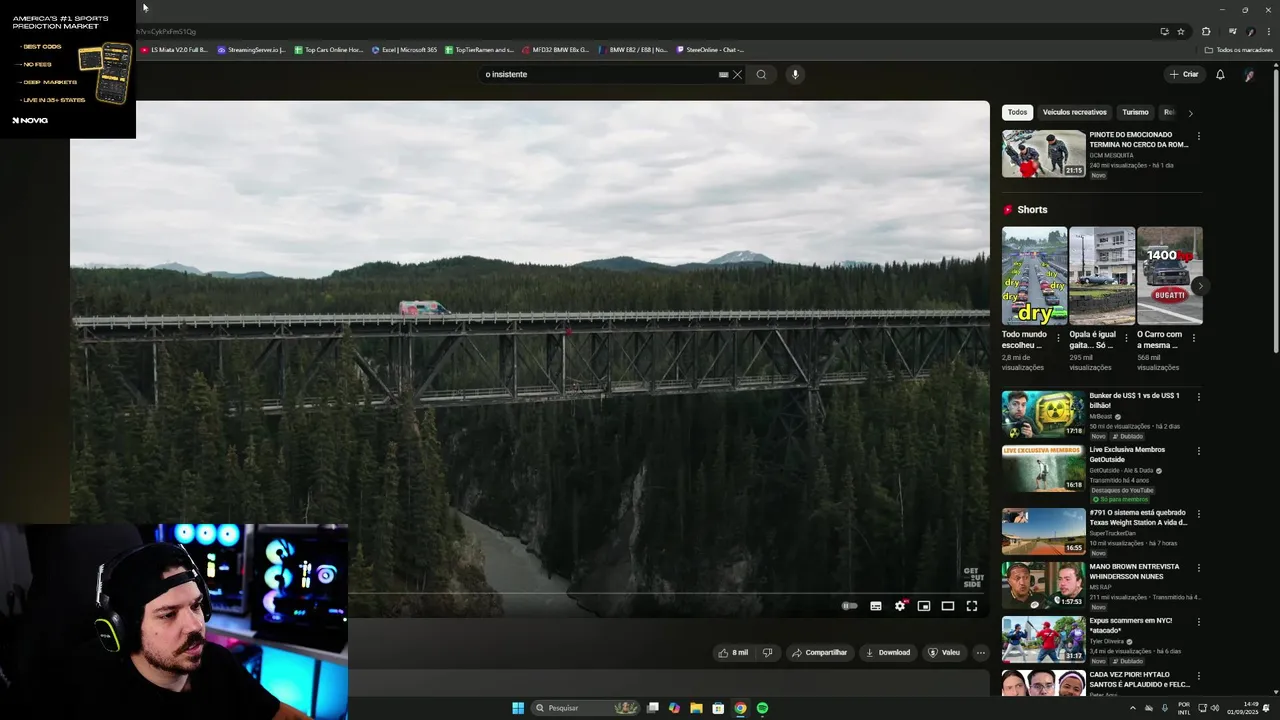Image resolution: width=1280 pixels, height=720 pixels.
Task: Click the magnifier search button
Action: click(x=761, y=74)
